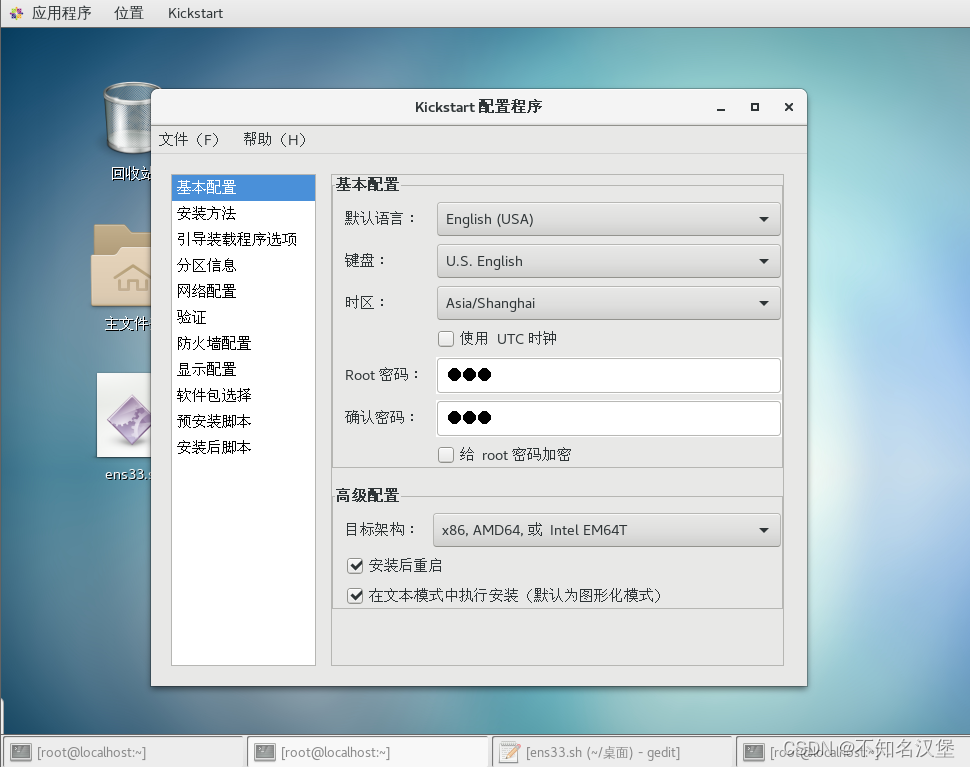Switch to ens33.sh gedit window in taskbar
Viewport: 970px width, 767px height.
point(612,752)
